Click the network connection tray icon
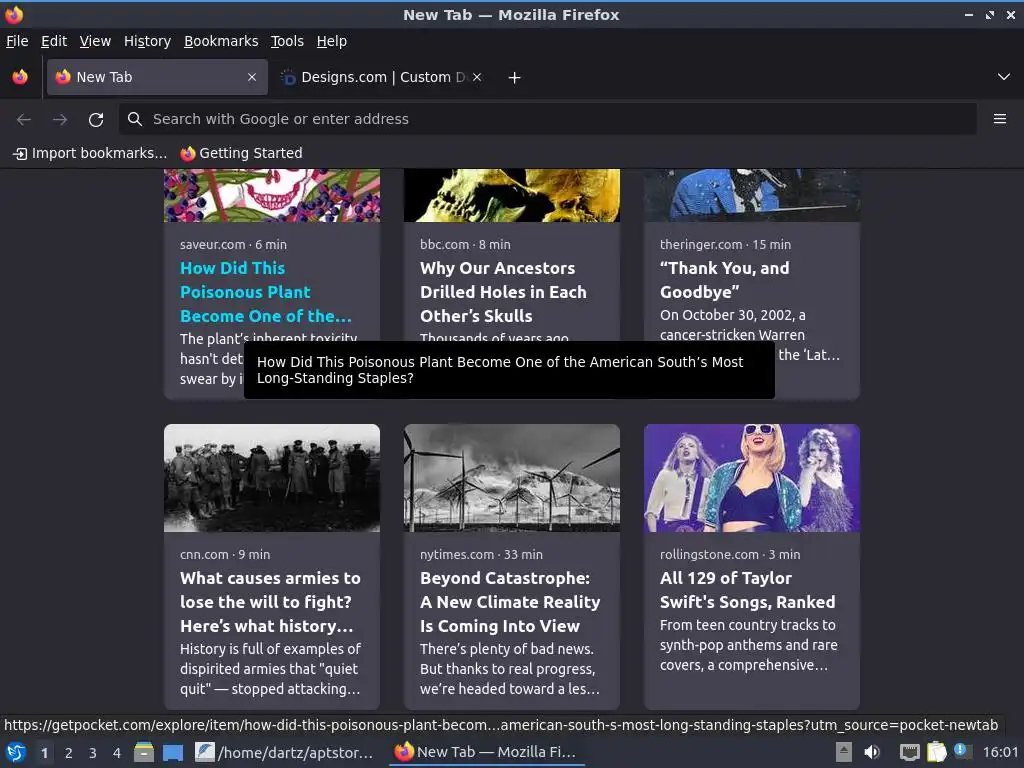The width and height of the screenshot is (1024, 768). [909, 753]
